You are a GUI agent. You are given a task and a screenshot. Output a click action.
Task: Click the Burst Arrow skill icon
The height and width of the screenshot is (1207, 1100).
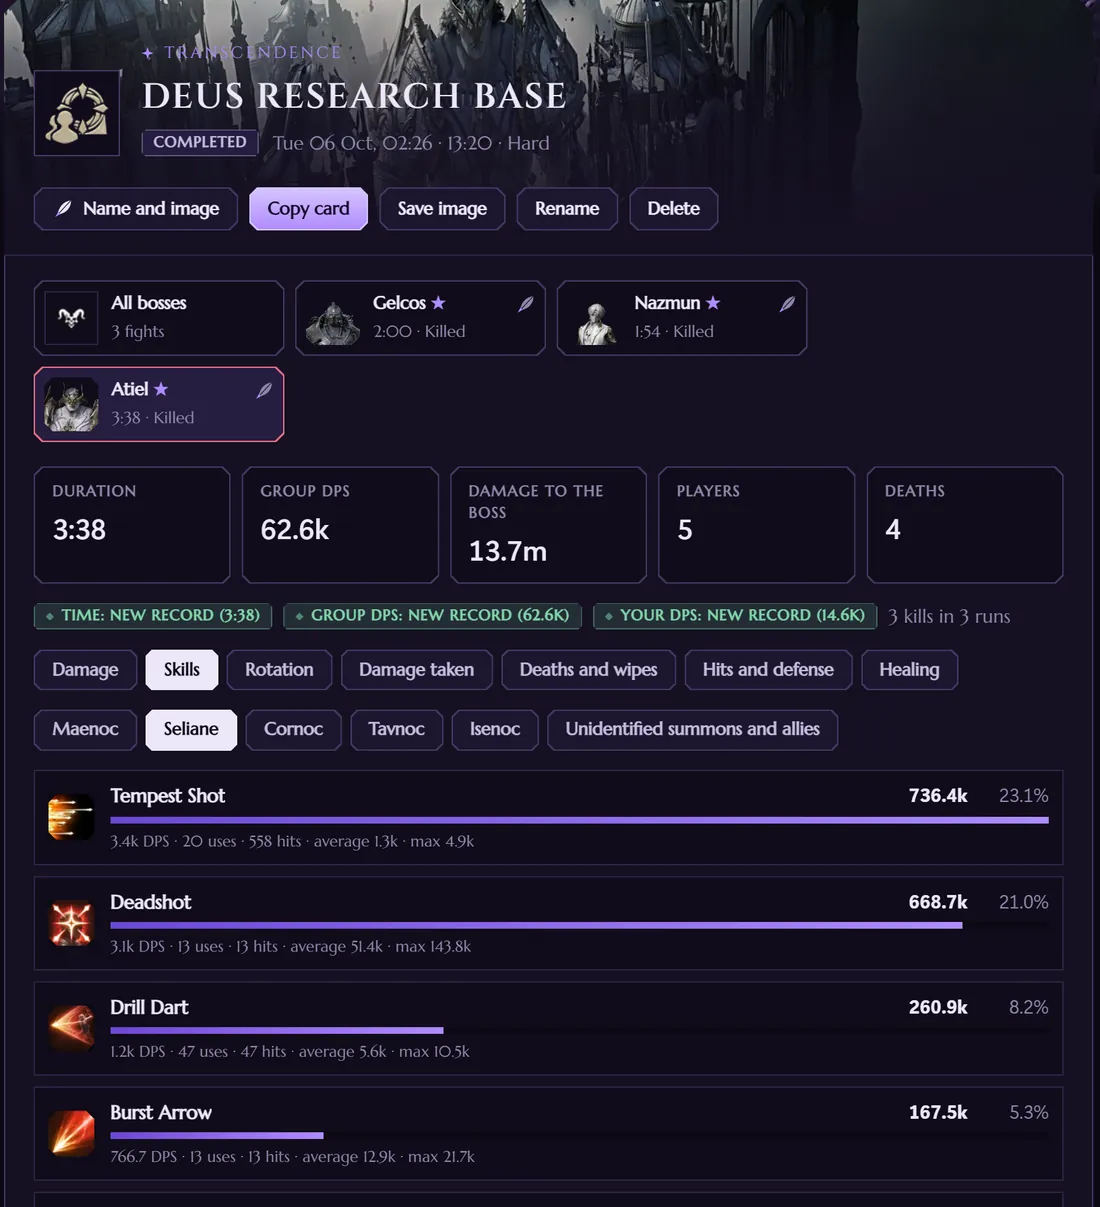coord(72,1133)
